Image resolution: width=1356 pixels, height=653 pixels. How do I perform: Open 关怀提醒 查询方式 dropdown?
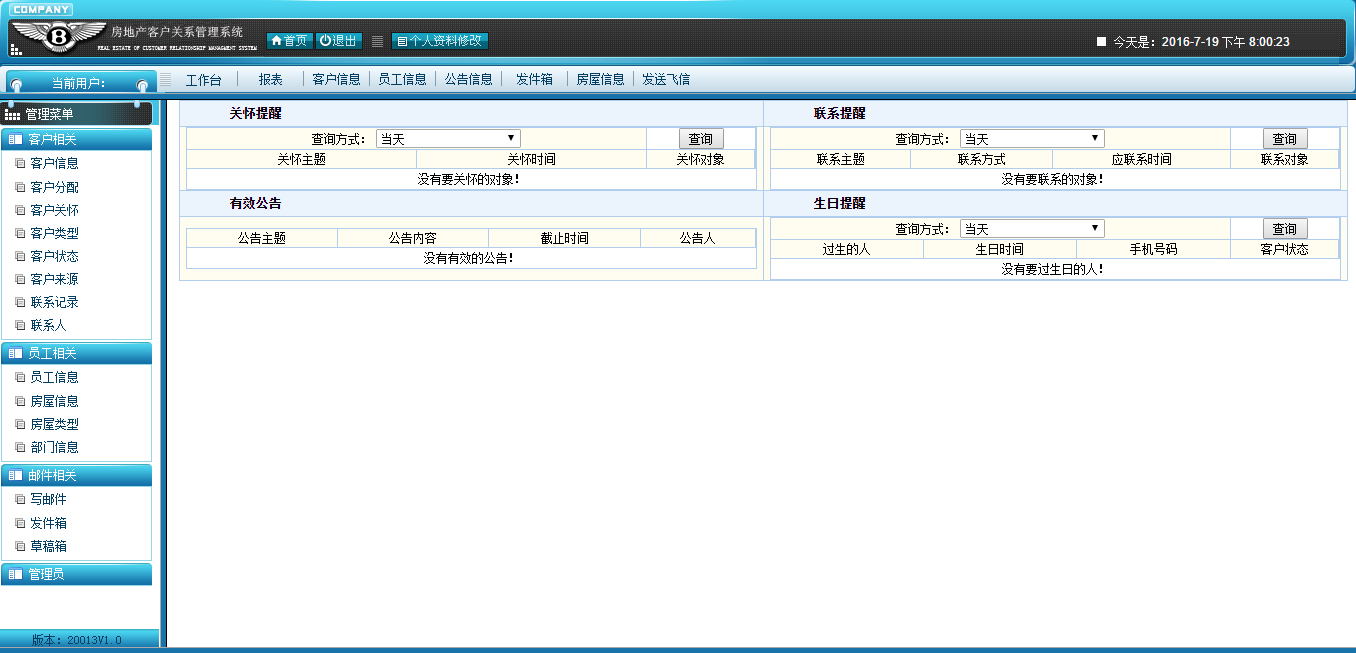448,139
